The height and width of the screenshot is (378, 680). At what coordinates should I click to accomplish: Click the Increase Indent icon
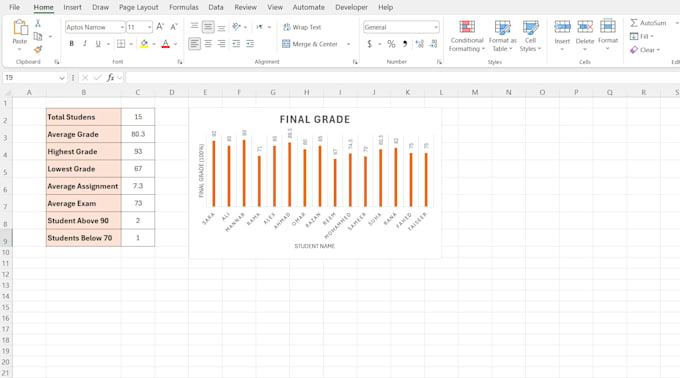(250, 43)
